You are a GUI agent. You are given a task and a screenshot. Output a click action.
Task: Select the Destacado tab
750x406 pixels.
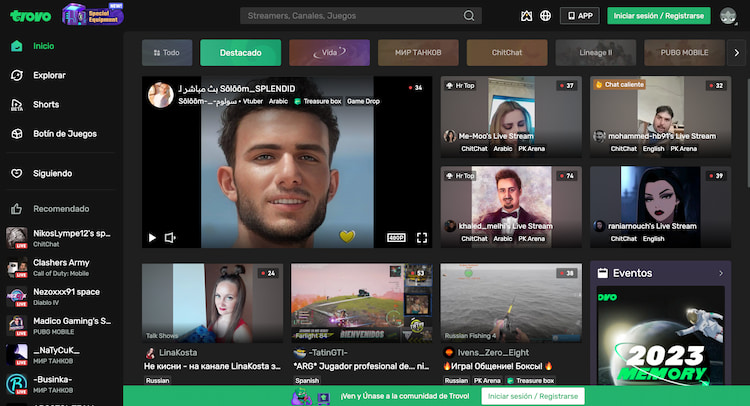pyautogui.click(x=241, y=53)
